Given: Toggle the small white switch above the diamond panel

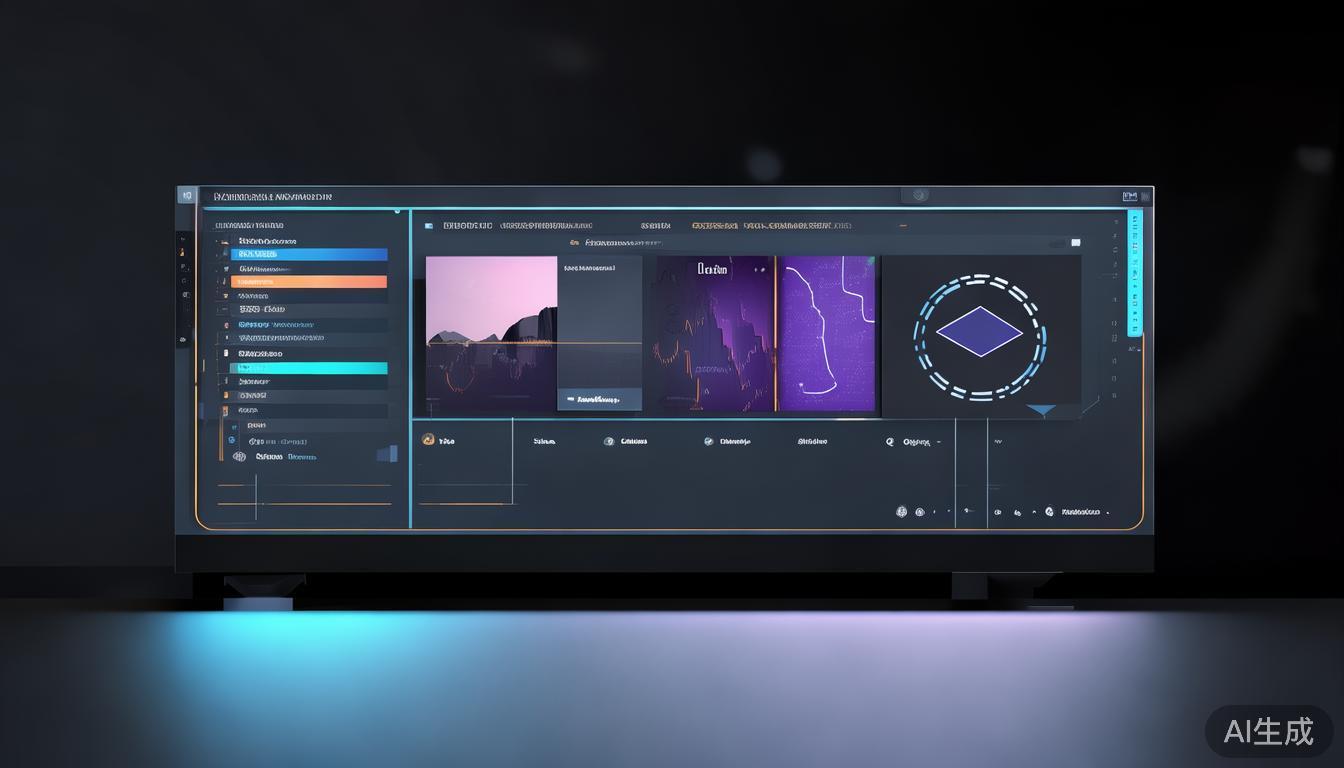Looking at the screenshot, I should click(1075, 242).
